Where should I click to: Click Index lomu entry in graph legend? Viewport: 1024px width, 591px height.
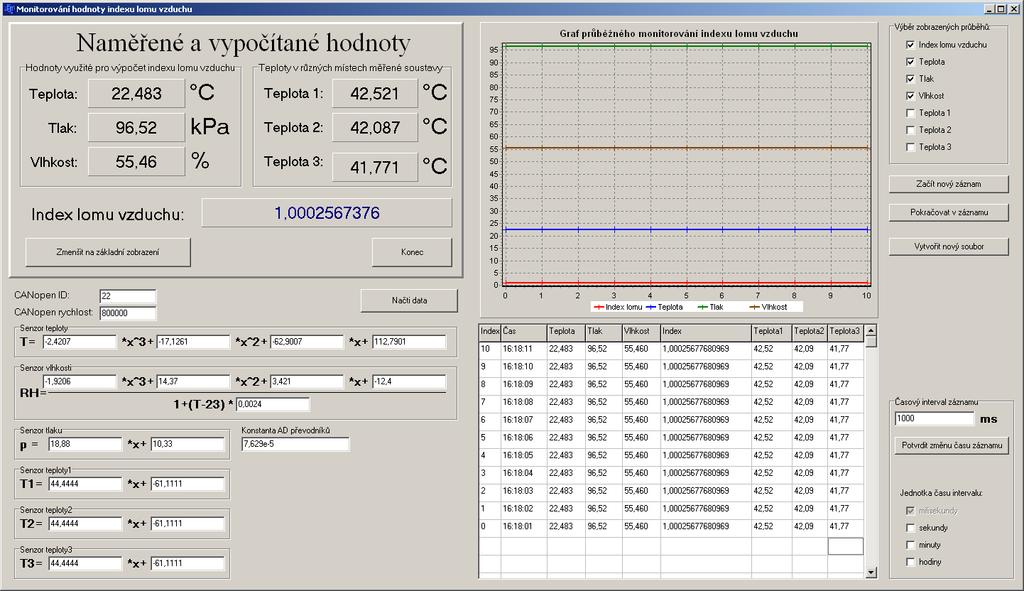pyautogui.click(x=618, y=307)
